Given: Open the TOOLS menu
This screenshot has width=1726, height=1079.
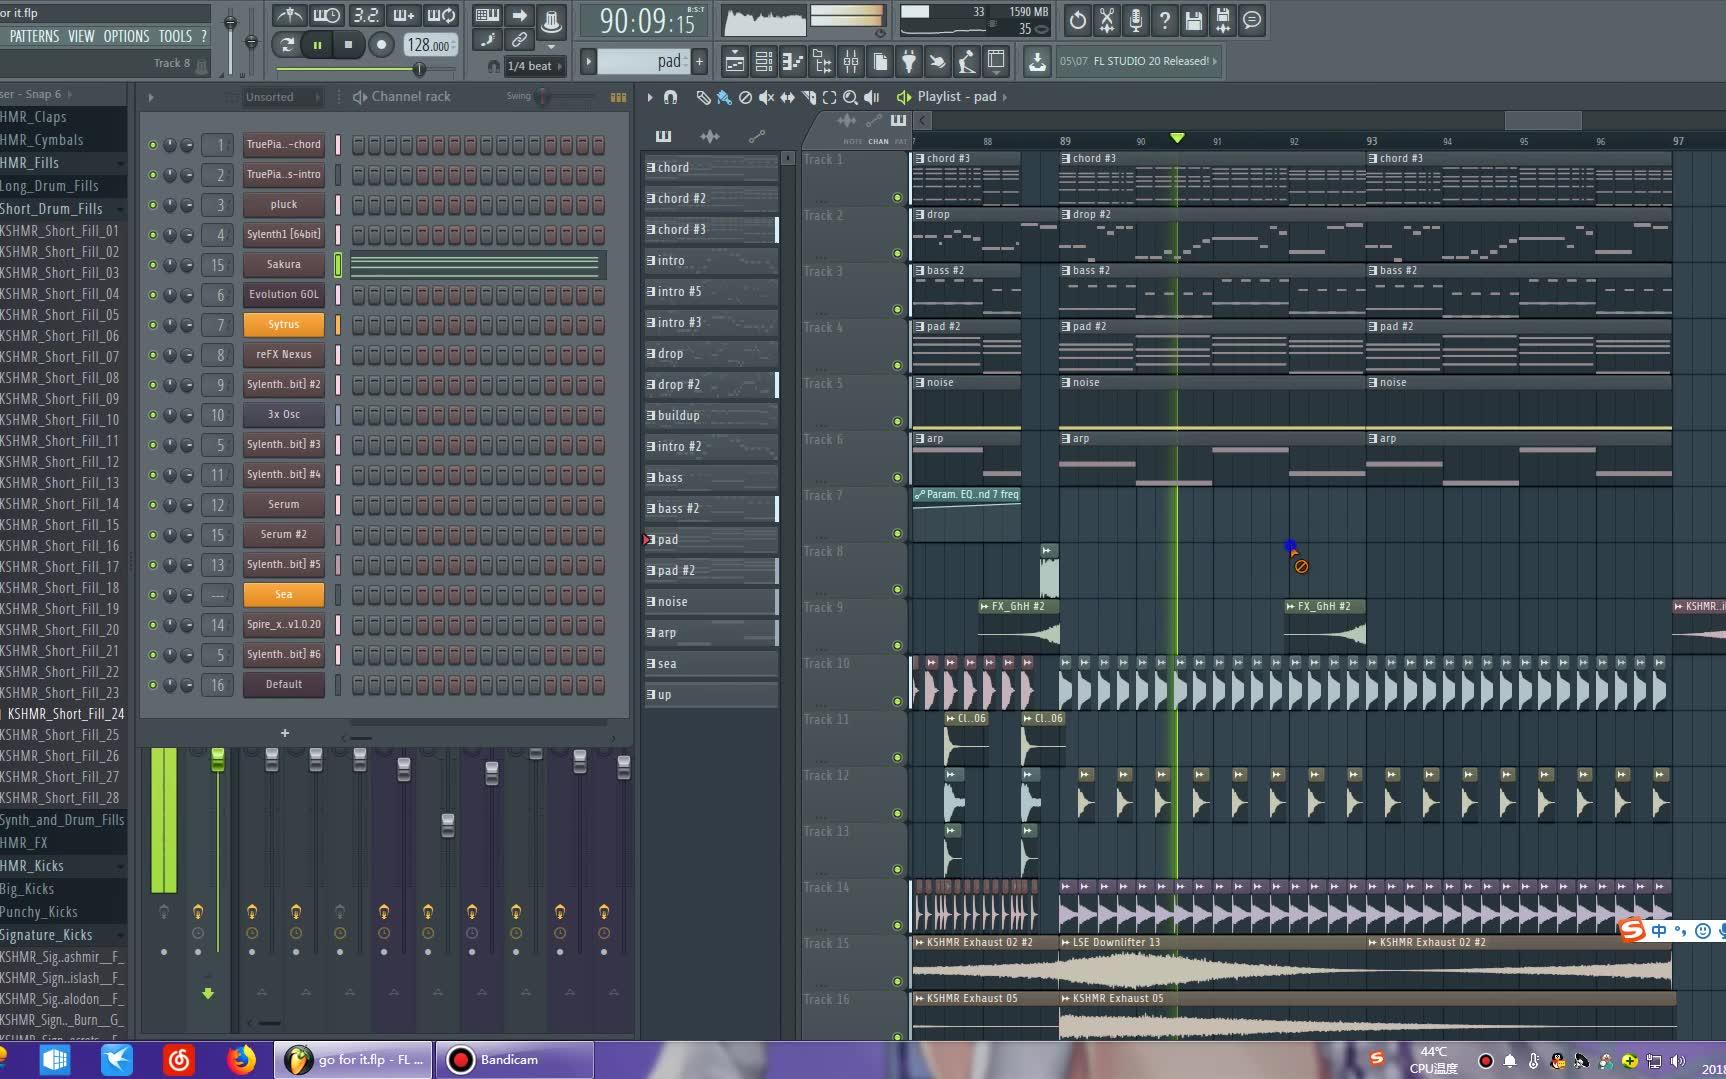Looking at the screenshot, I should 175,36.
